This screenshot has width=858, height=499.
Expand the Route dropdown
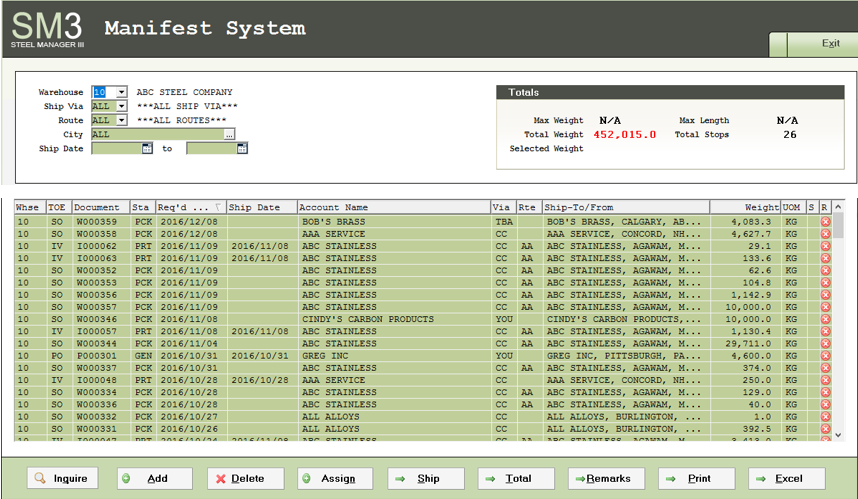(121, 120)
